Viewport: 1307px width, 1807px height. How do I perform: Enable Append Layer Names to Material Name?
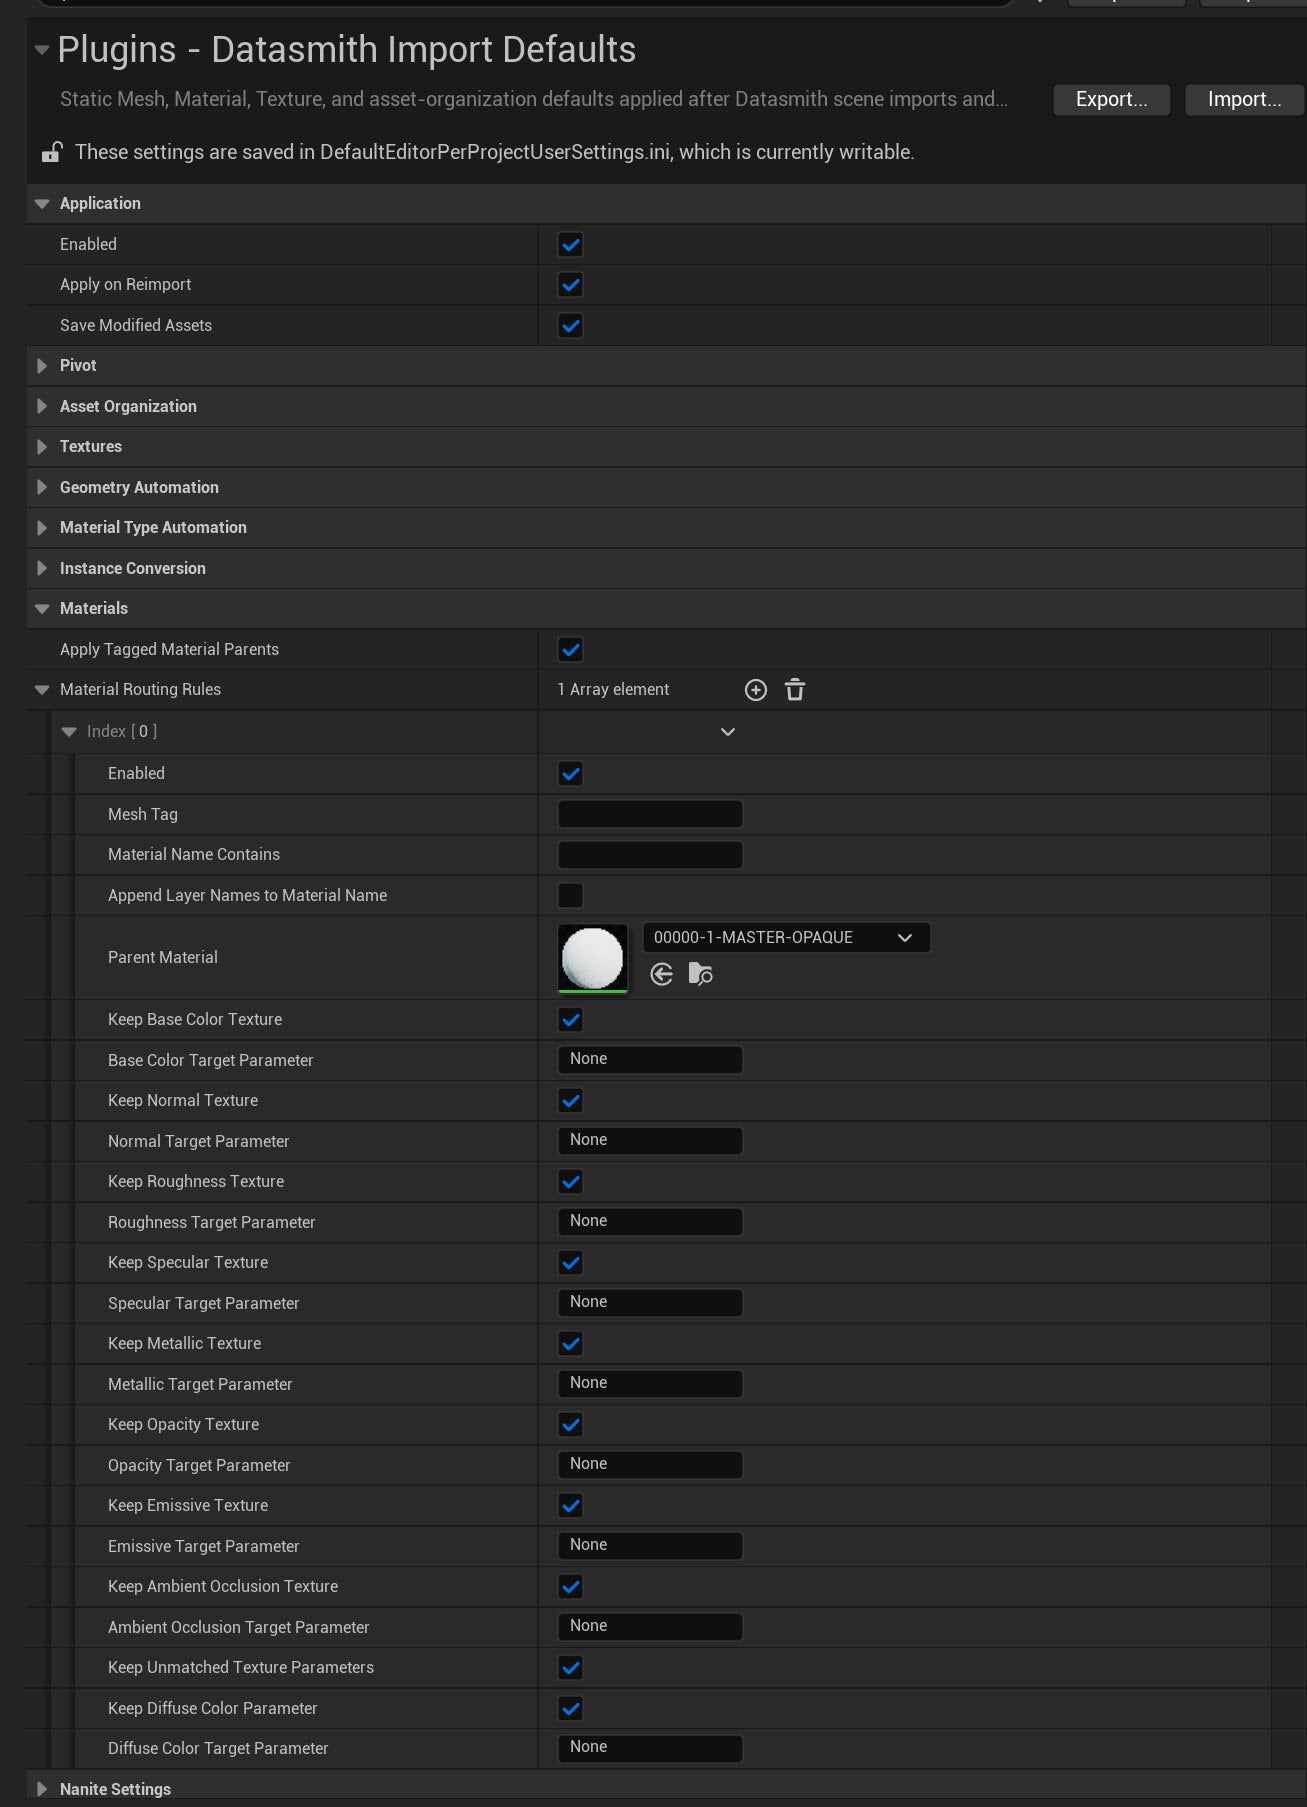point(571,896)
